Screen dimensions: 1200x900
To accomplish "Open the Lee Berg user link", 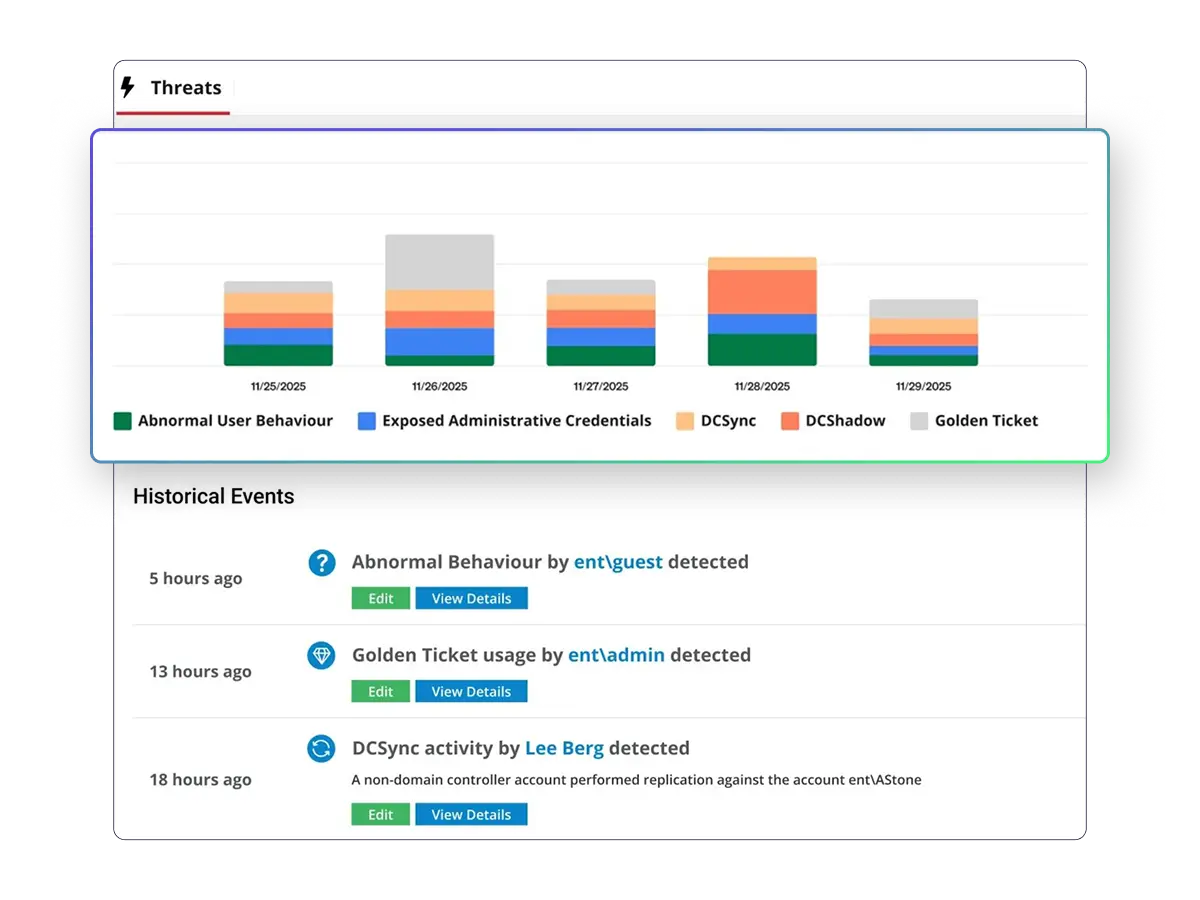I will [564, 748].
